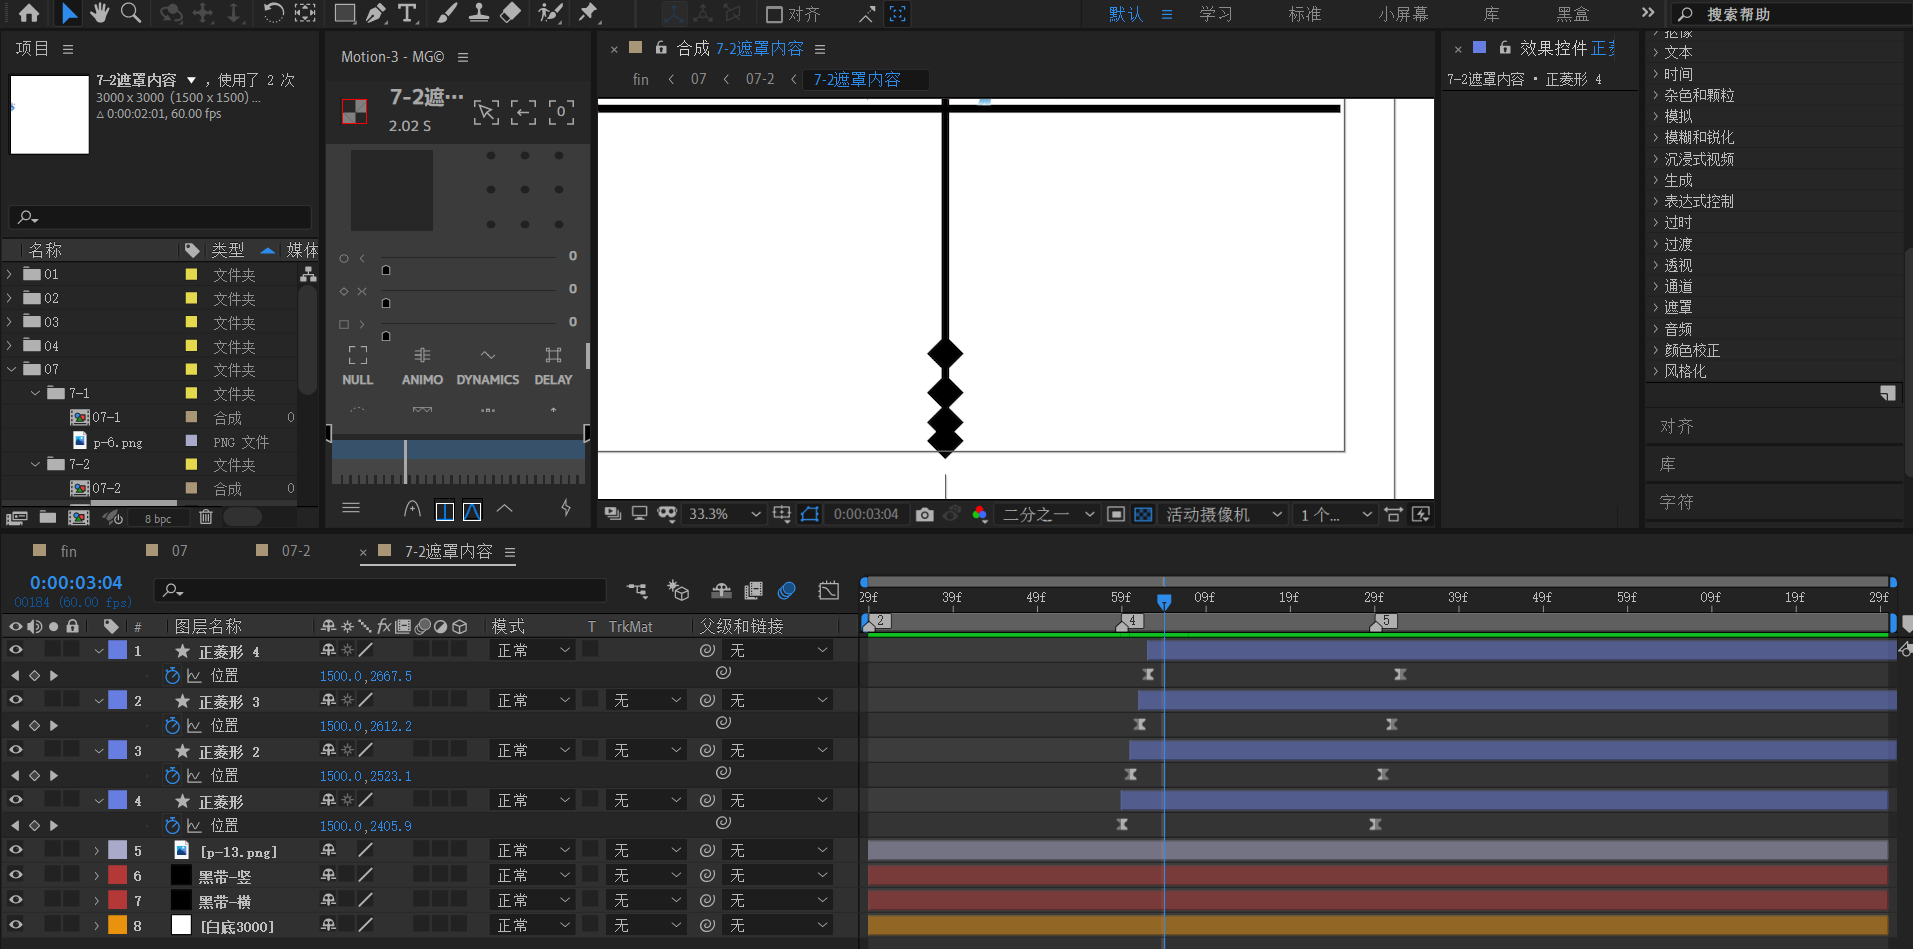Select the Selection arrow tool
The image size is (1913, 949).
click(x=68, y=13)
